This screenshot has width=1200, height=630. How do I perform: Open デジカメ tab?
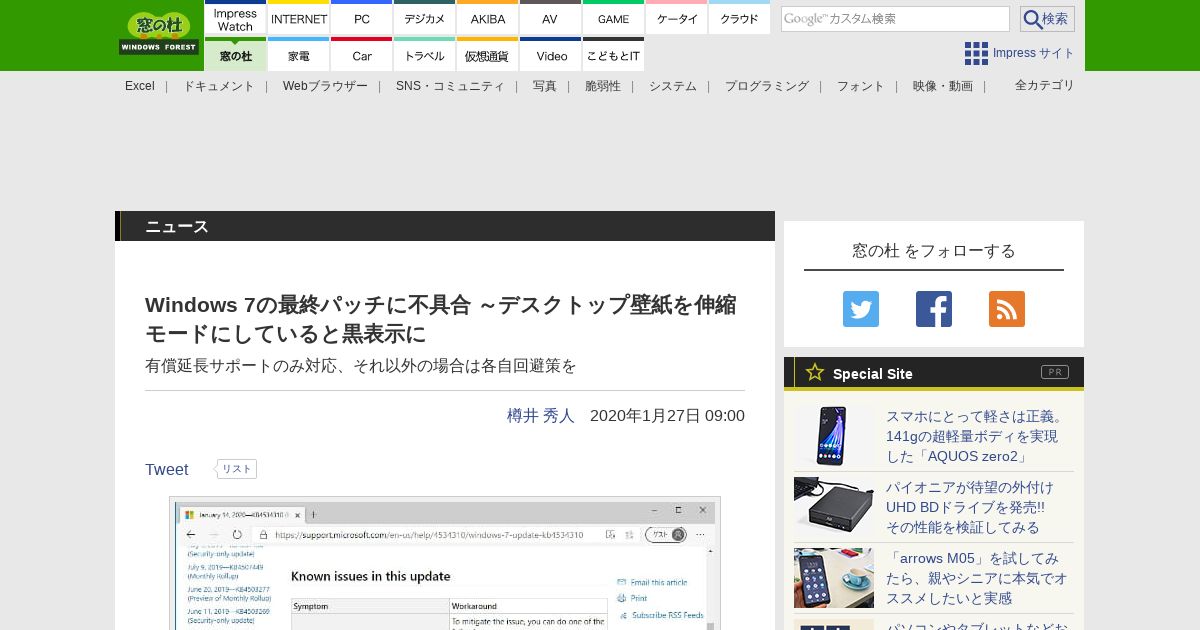(425, 19)
